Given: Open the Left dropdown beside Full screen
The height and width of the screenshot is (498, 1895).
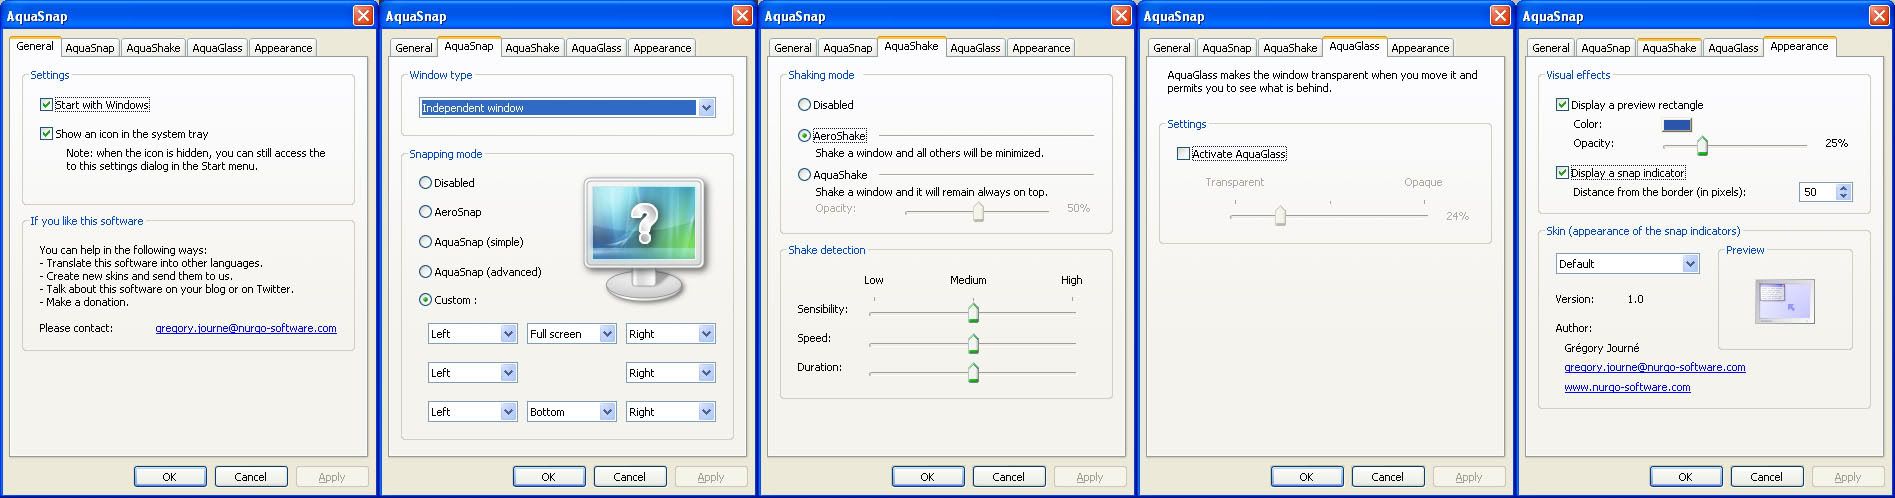Looking at the screenshot, I should (472, 333).
